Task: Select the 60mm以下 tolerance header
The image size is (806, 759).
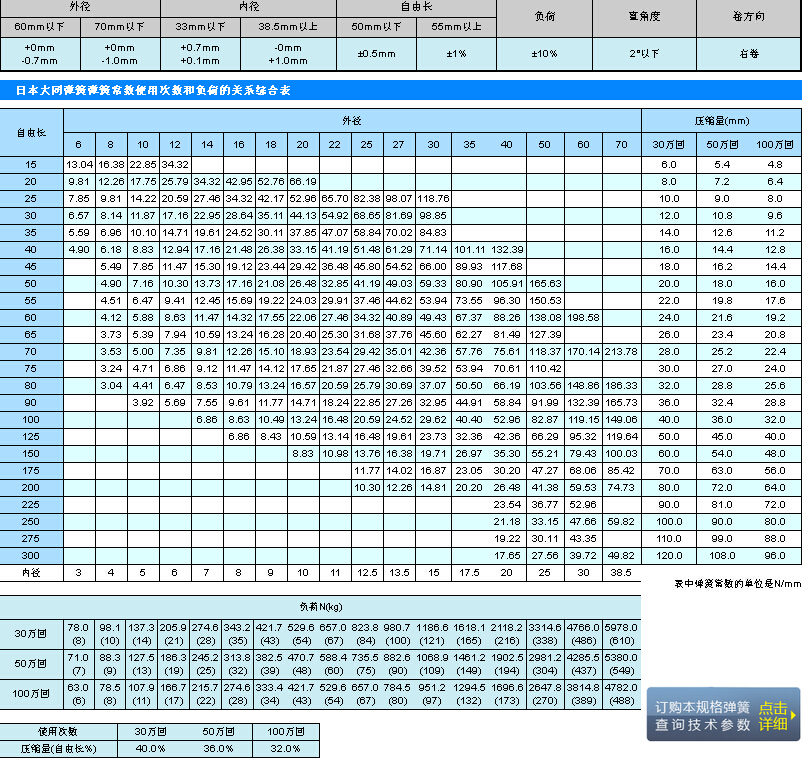Action: pyautogui.click(x=40, y=27)
